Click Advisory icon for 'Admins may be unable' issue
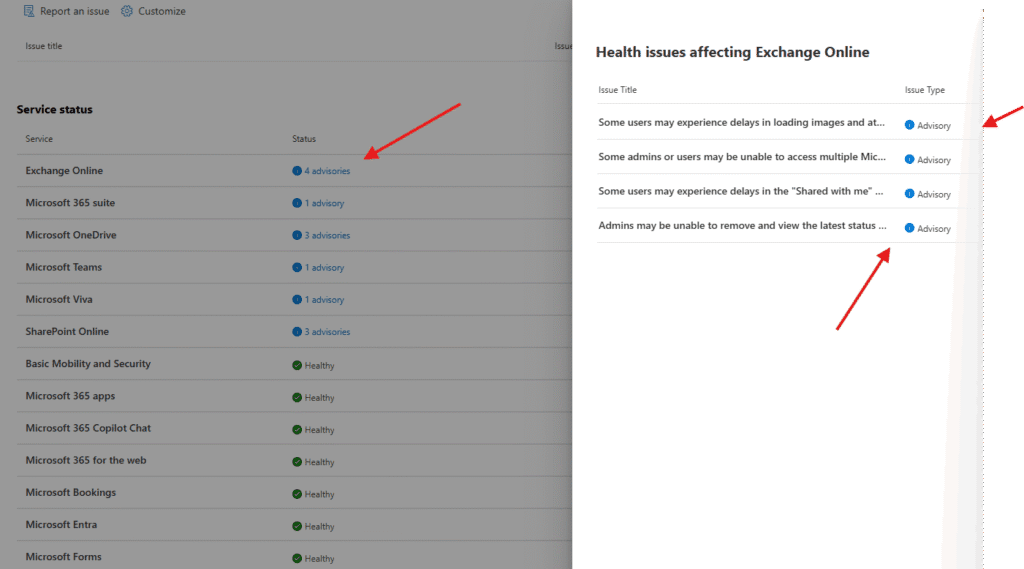1024x569 pixels. click(x=909, y=228)
